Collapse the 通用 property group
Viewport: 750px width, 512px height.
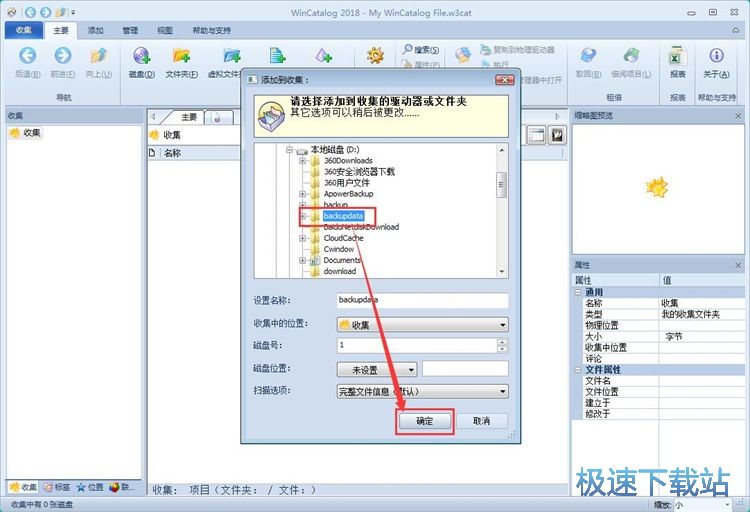(x=578, y=292)
